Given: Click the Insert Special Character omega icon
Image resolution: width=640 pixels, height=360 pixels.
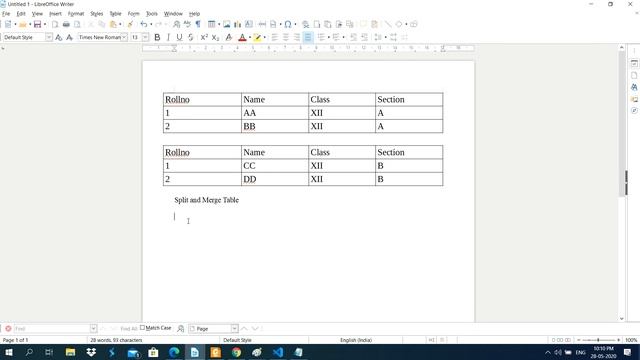Looking at the screenshot, I should (288, 24).
